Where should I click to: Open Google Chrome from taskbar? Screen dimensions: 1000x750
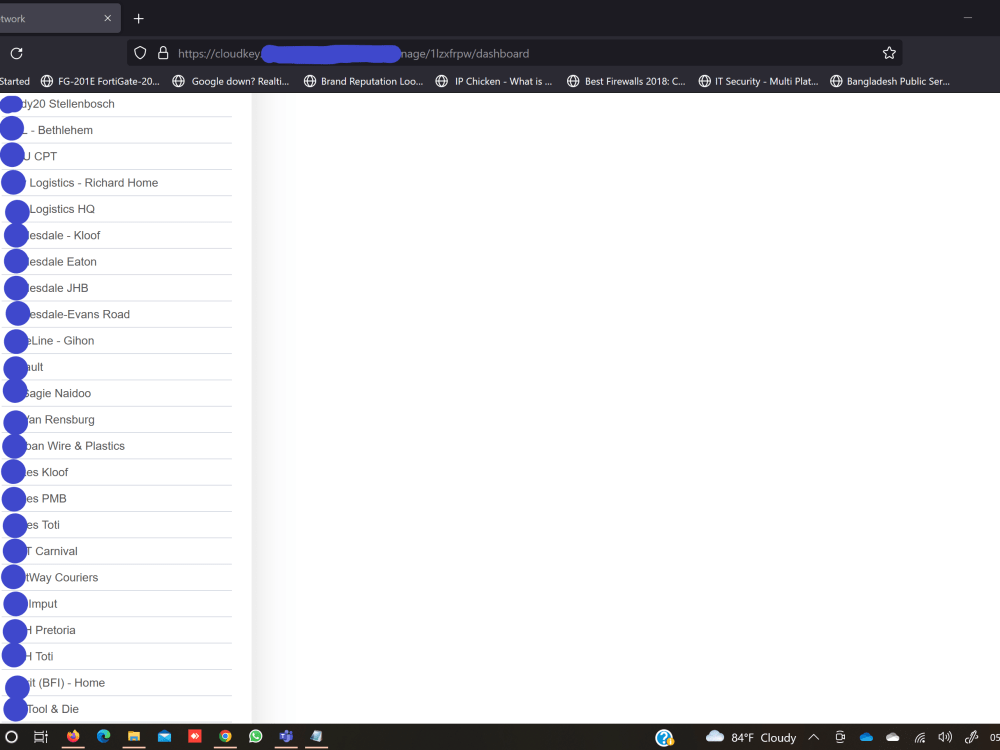pos(225,737)
